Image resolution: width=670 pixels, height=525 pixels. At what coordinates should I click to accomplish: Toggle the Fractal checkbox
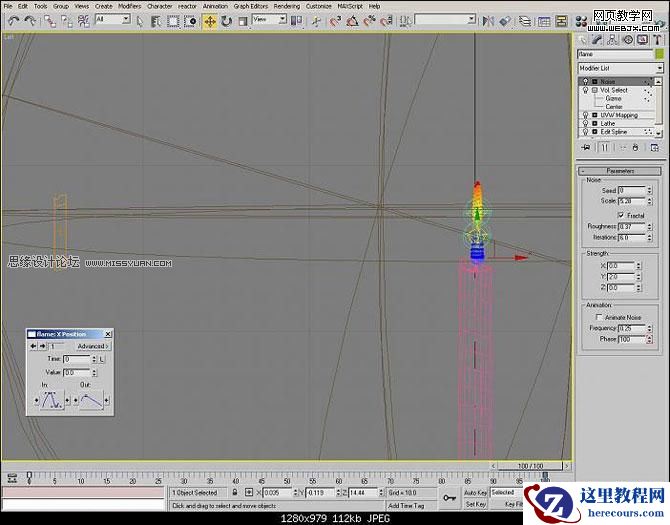pos(622,215)
